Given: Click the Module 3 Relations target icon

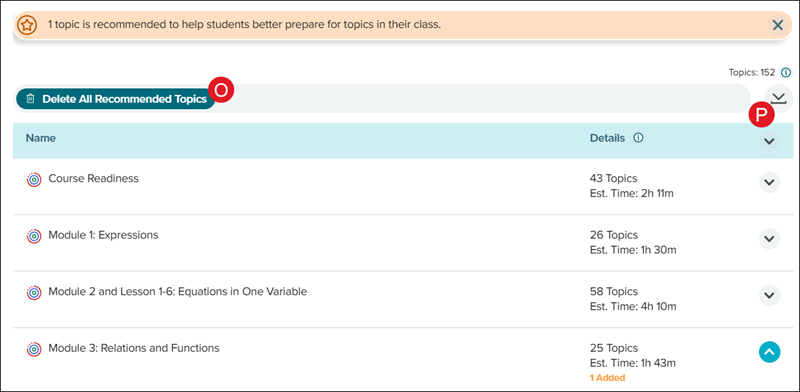Looking at the screenshot, I should [x=34, y=349].
